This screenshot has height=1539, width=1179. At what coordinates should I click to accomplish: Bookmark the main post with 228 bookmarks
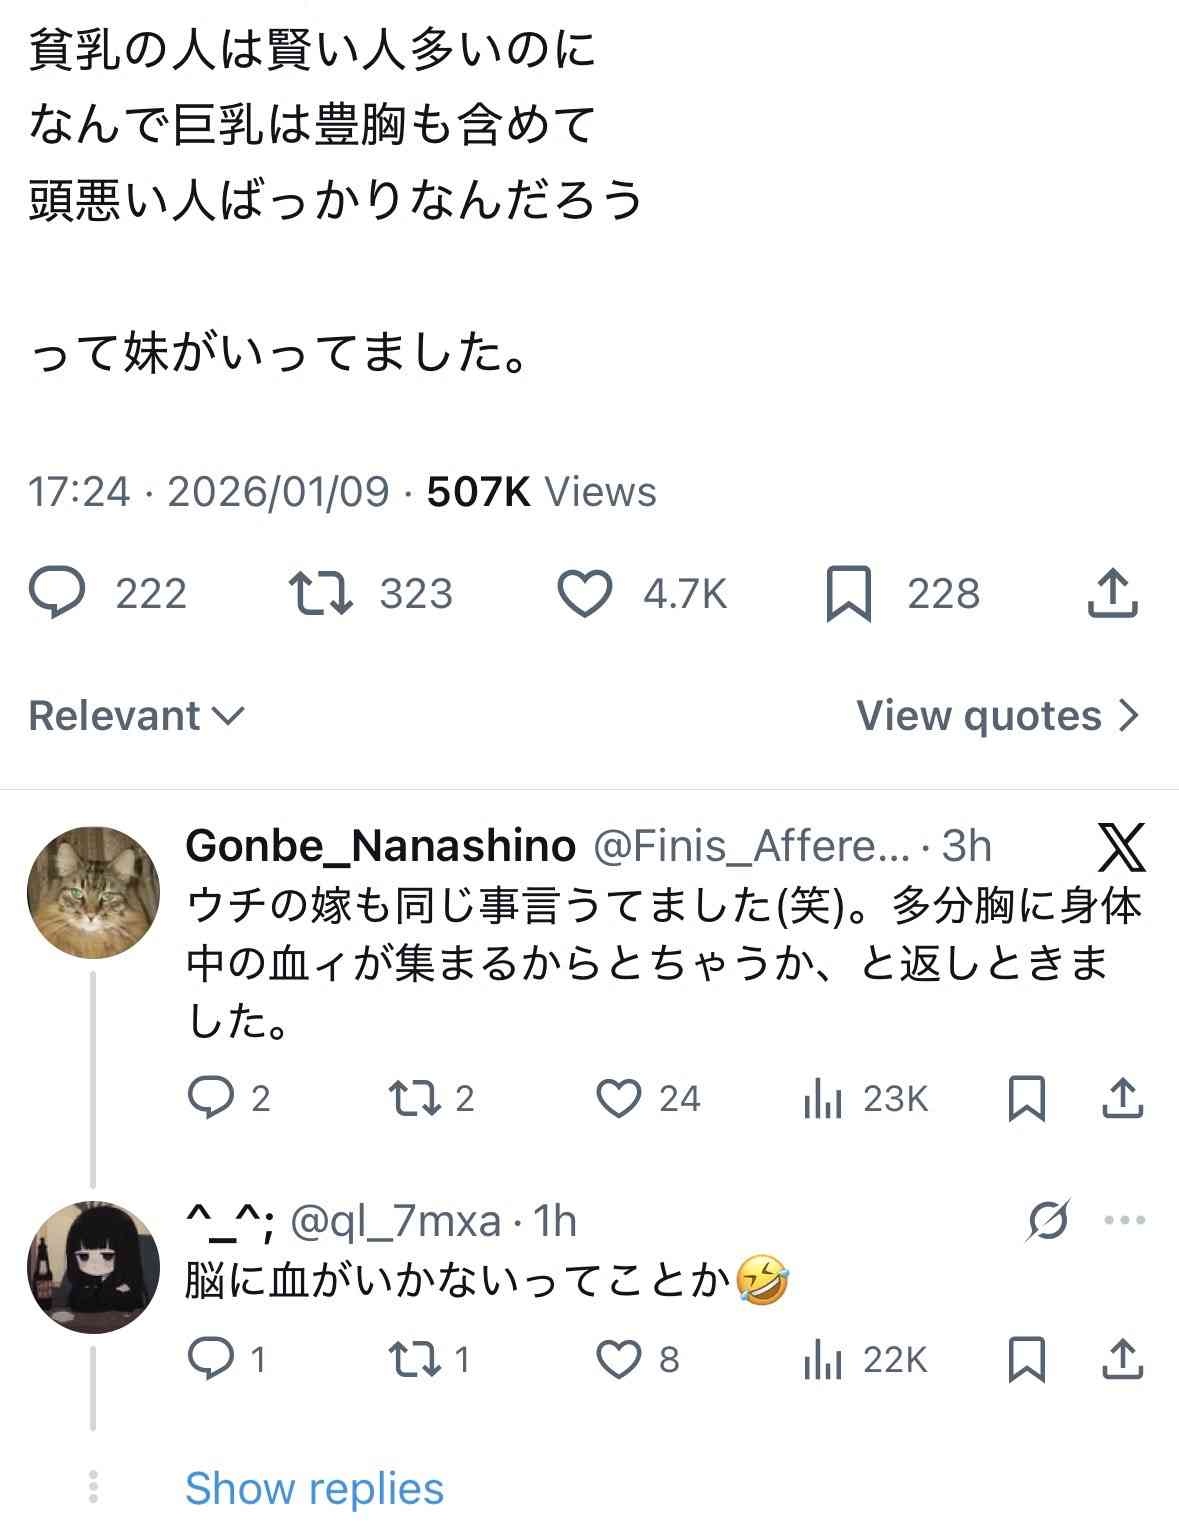pos(848,594)
